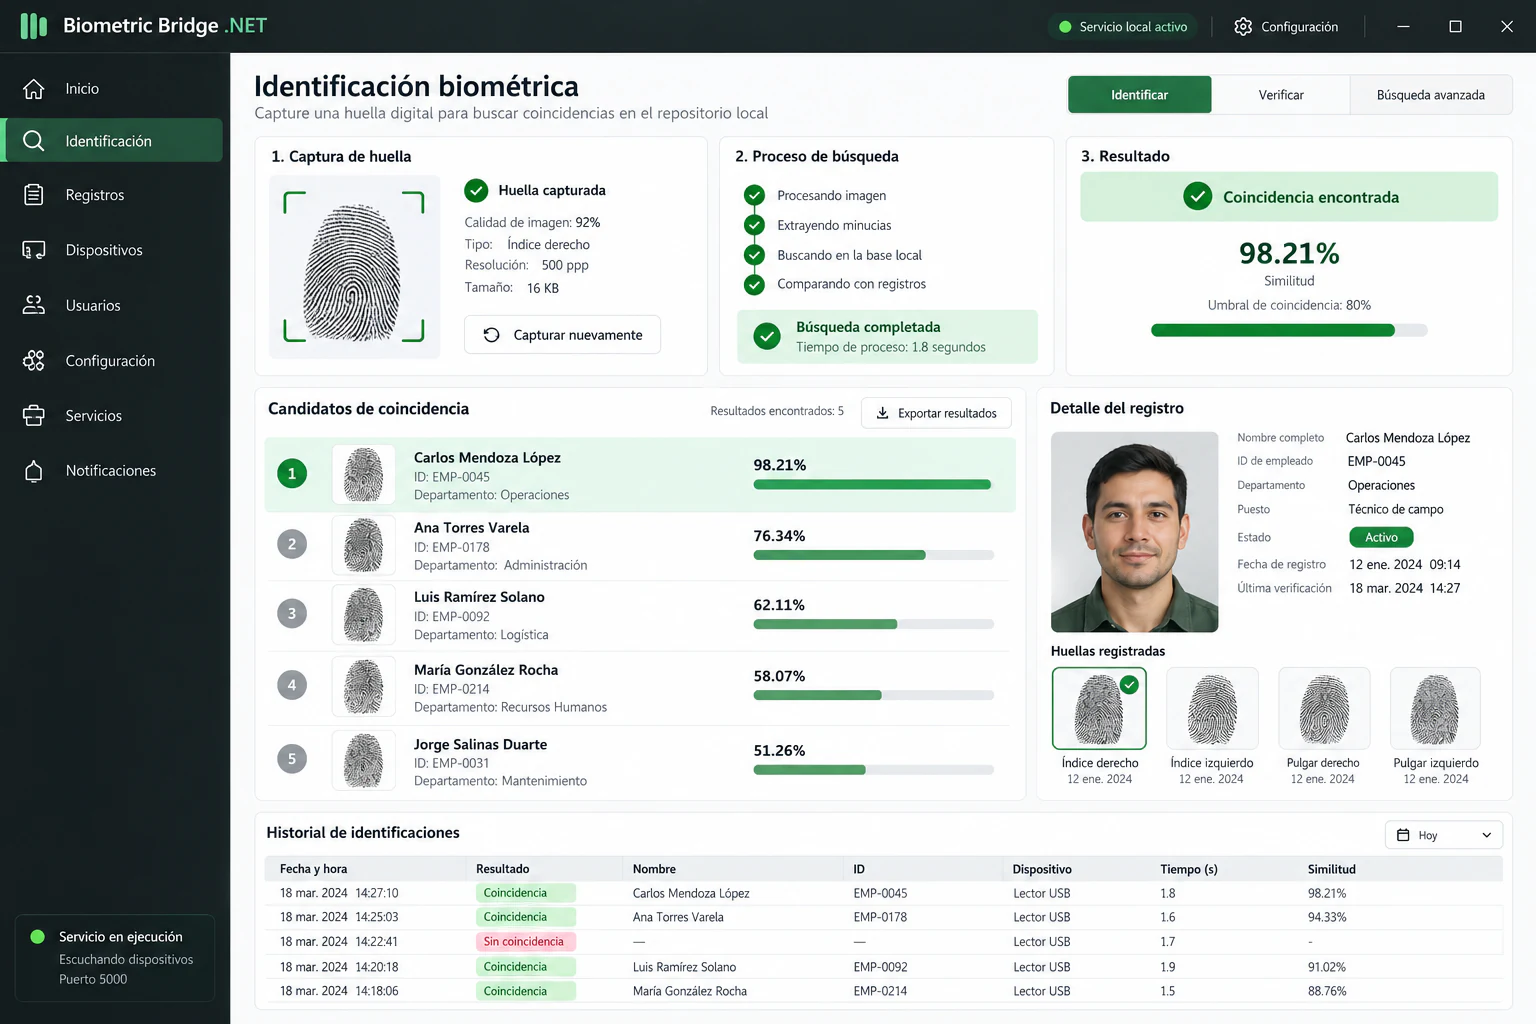This screenshot has height=1024, width=1536.
Task: Click the gear icon in title bar
Action: [1243, 27]
